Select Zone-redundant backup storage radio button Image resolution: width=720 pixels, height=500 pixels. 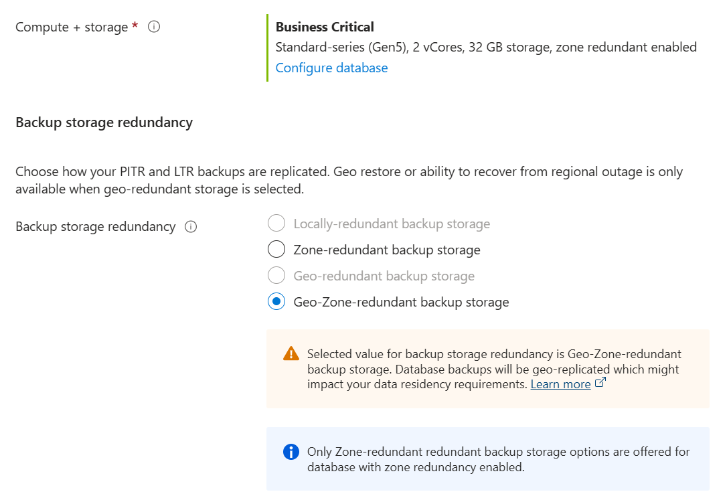276,249
